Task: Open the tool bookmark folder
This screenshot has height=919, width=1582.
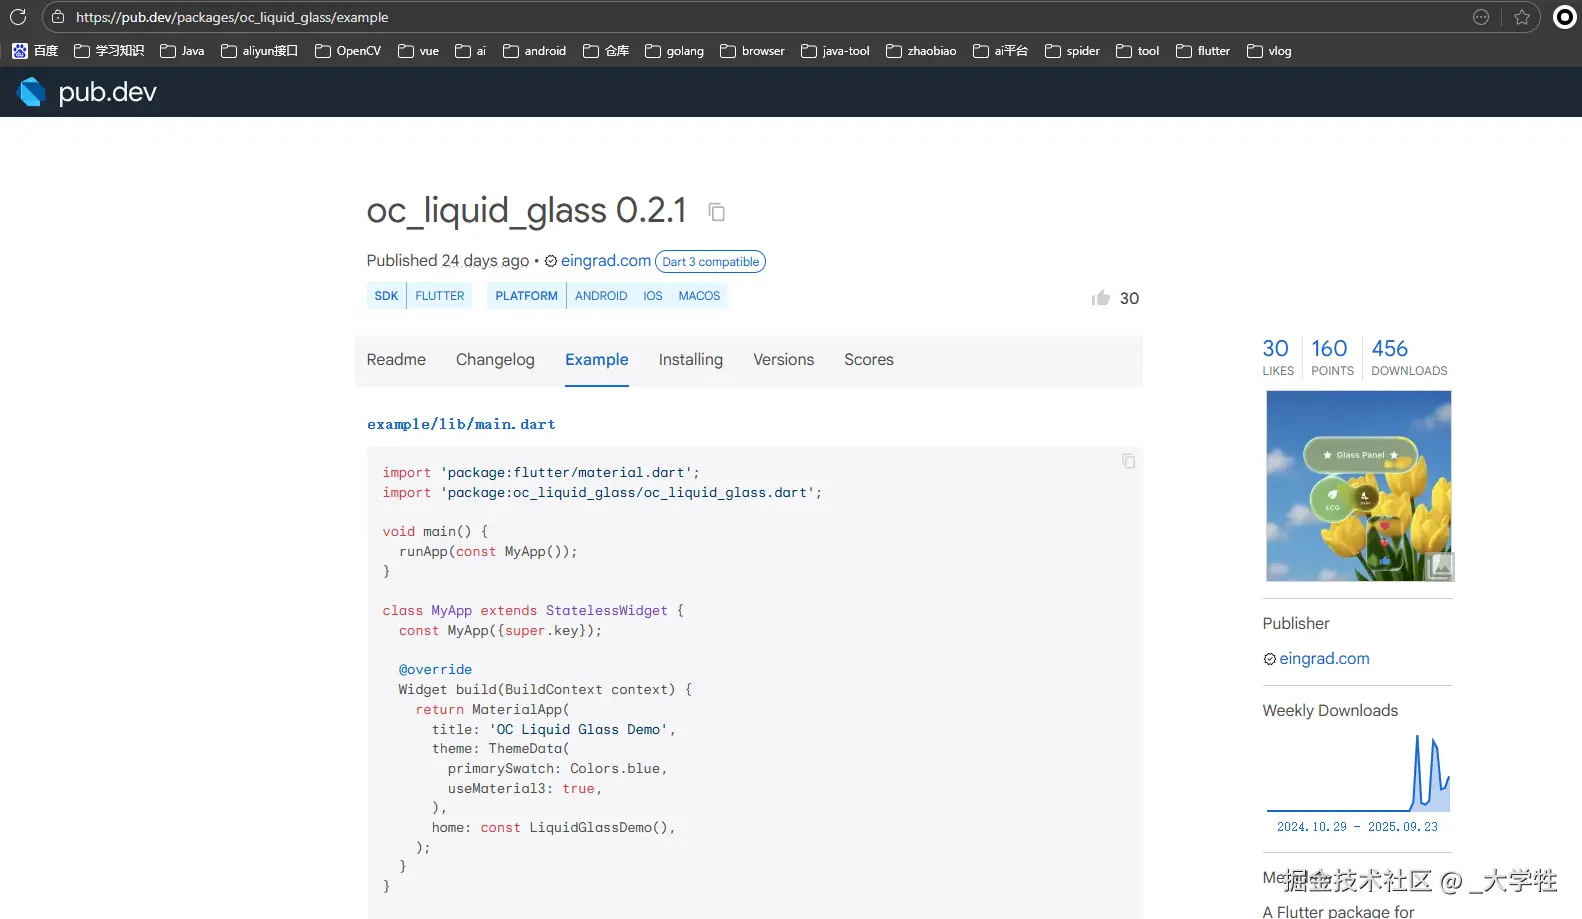Action: pos(1137,51)
